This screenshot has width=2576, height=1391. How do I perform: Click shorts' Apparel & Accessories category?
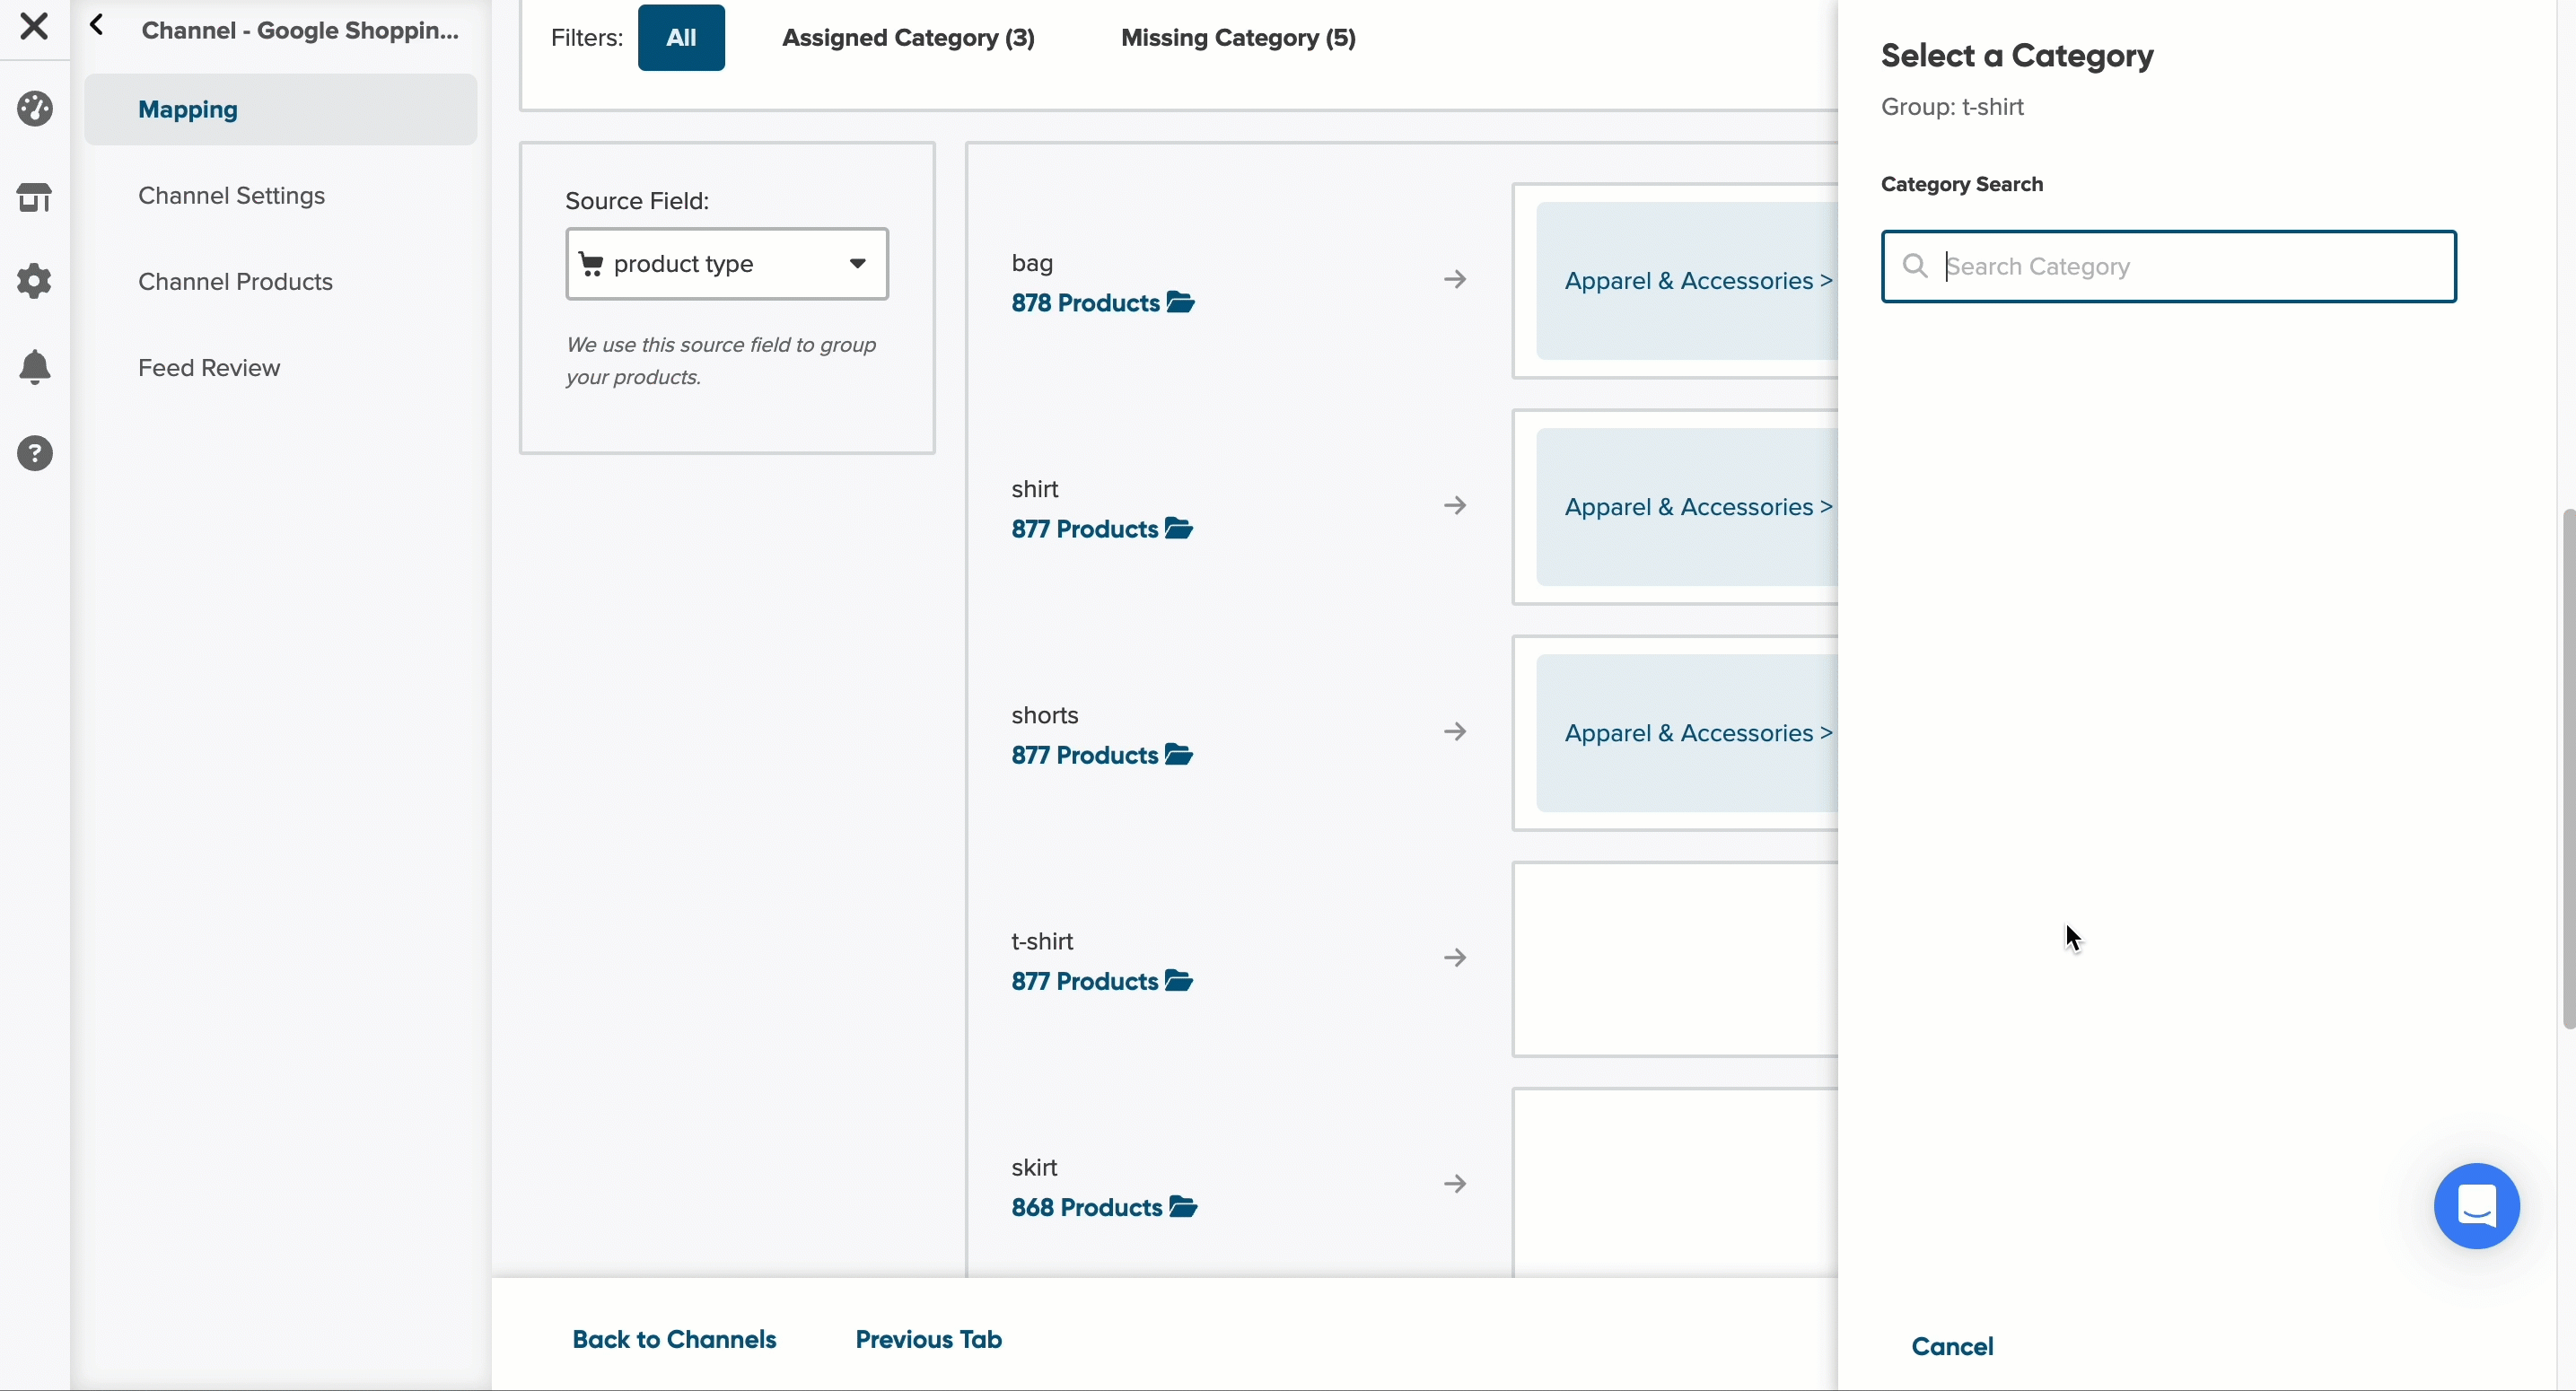click(x=1687, y=733)
